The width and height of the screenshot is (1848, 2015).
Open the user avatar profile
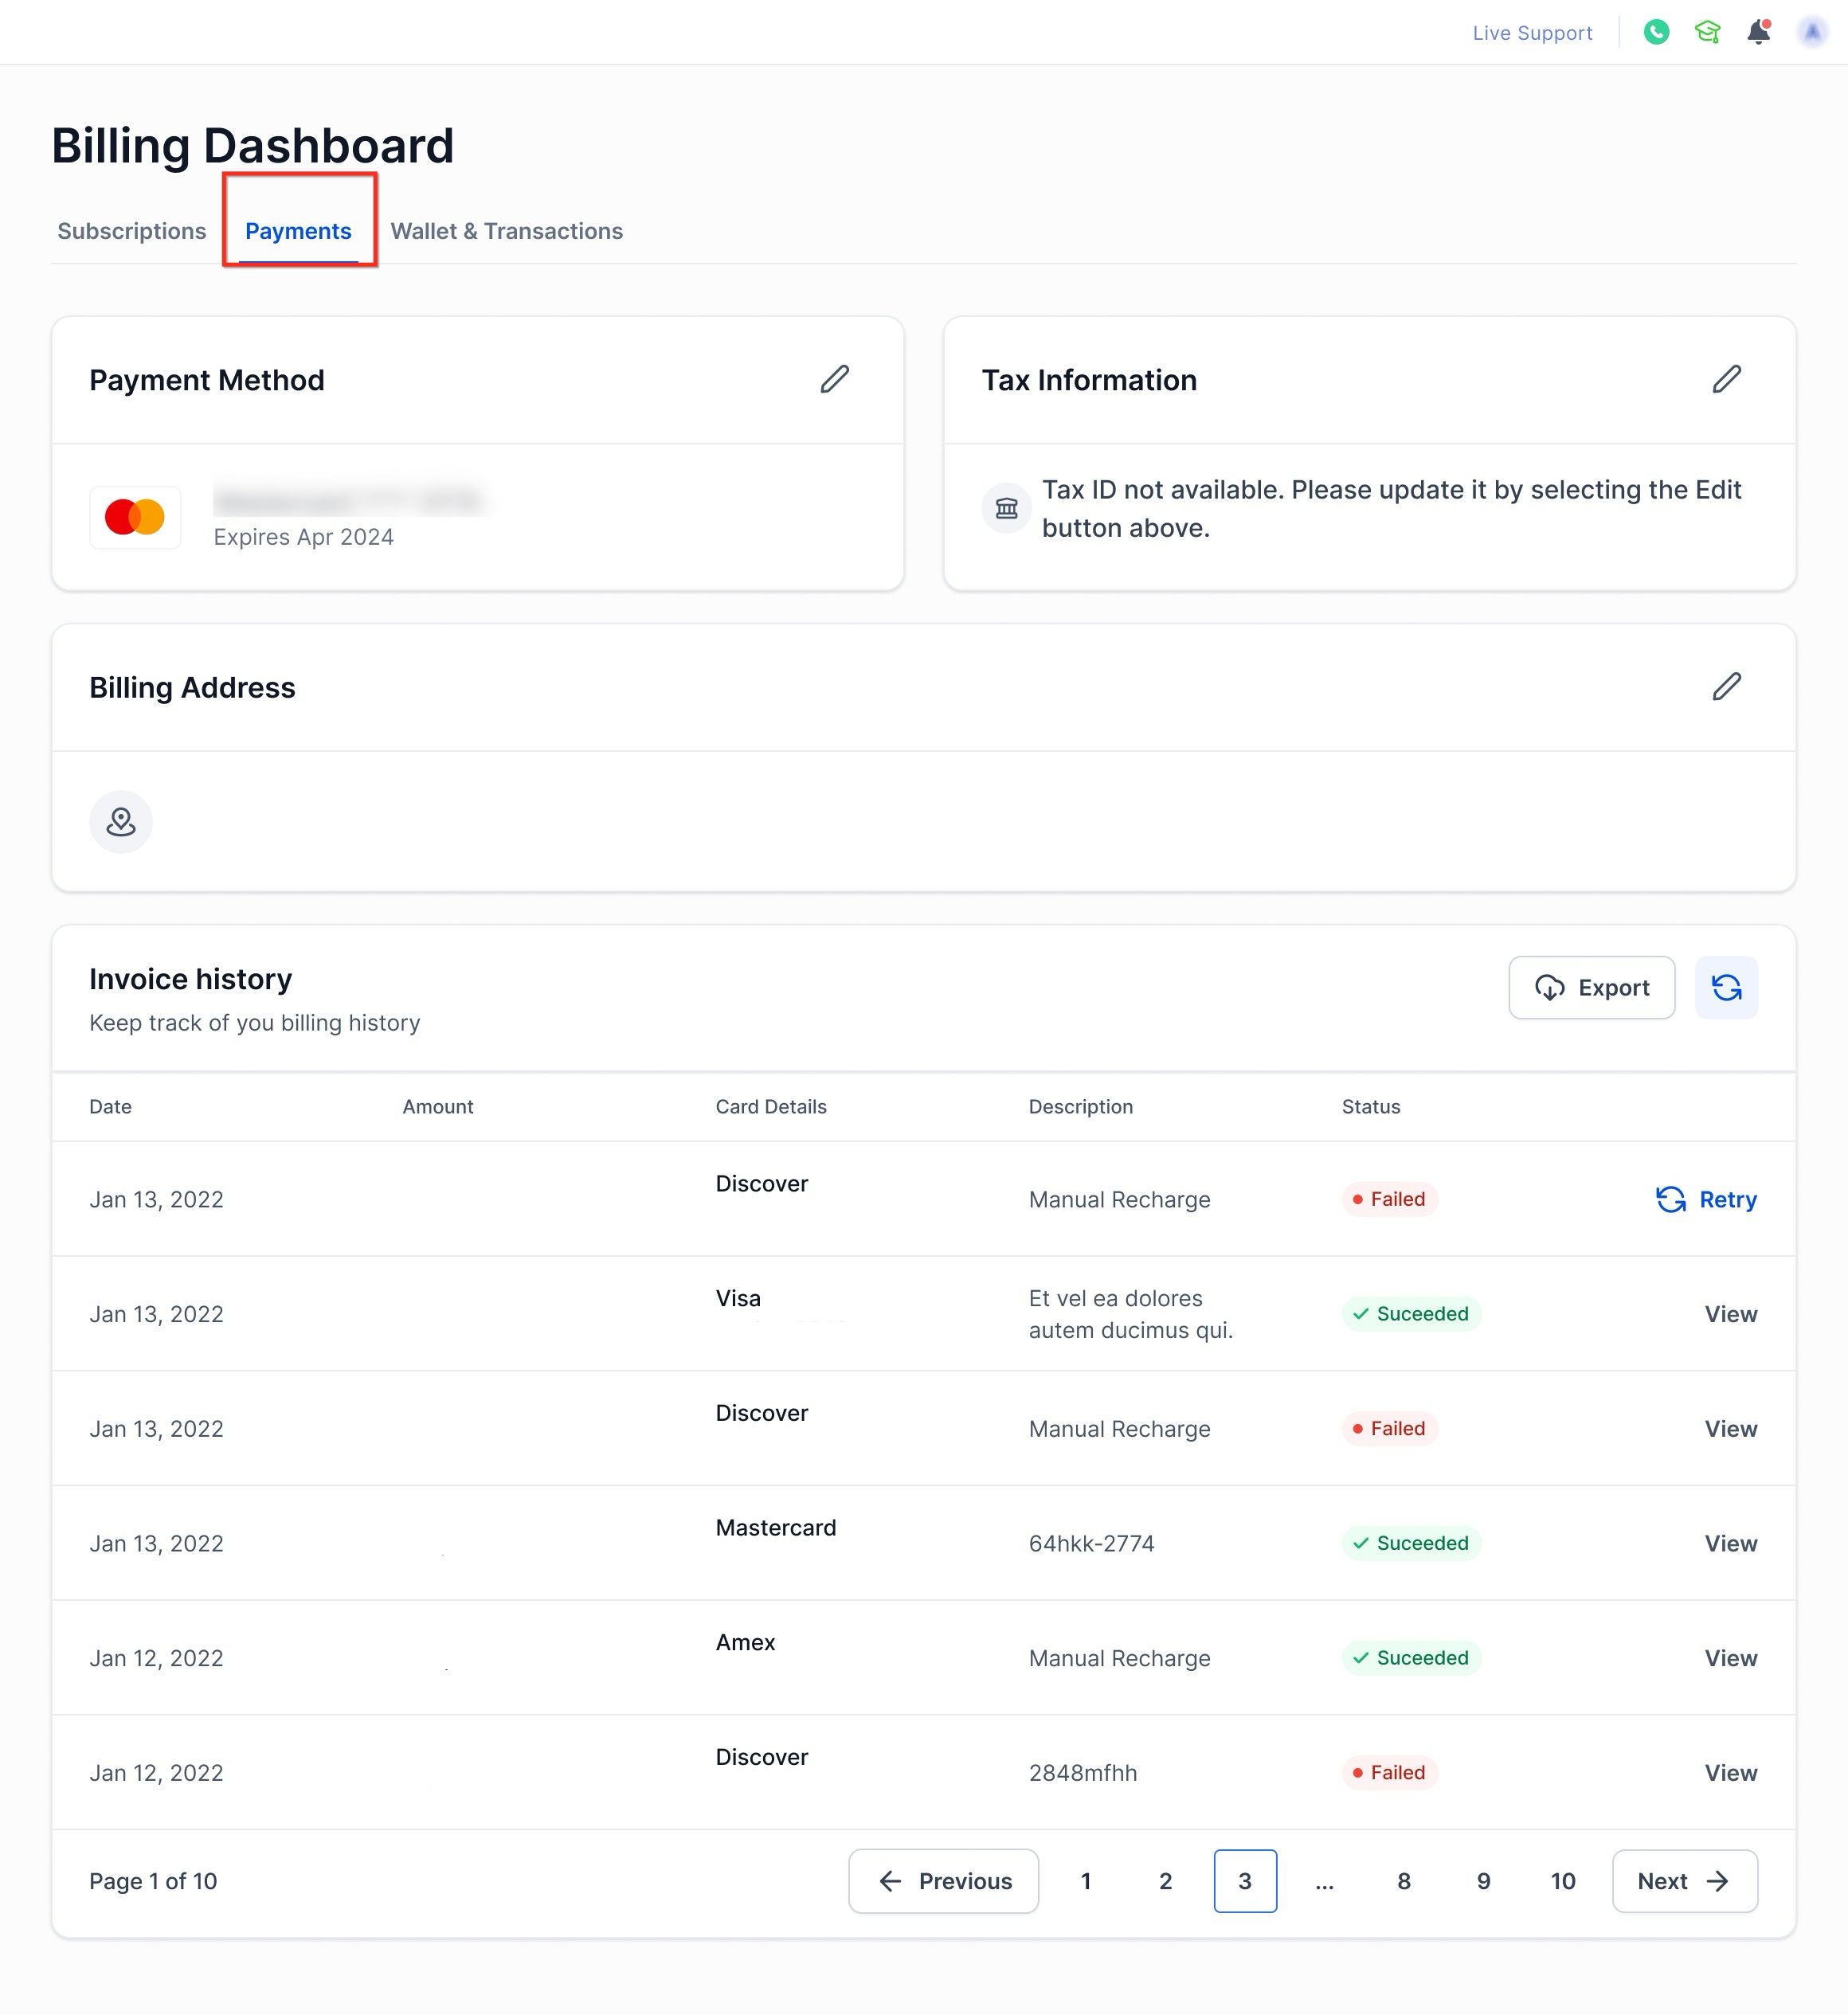pos(1812,32)
